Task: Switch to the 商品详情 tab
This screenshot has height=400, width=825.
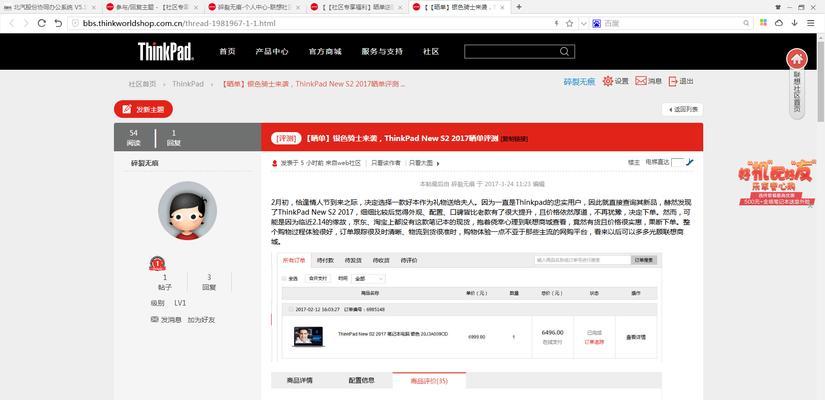Action: pyautogui.click(x=299, y=380)
